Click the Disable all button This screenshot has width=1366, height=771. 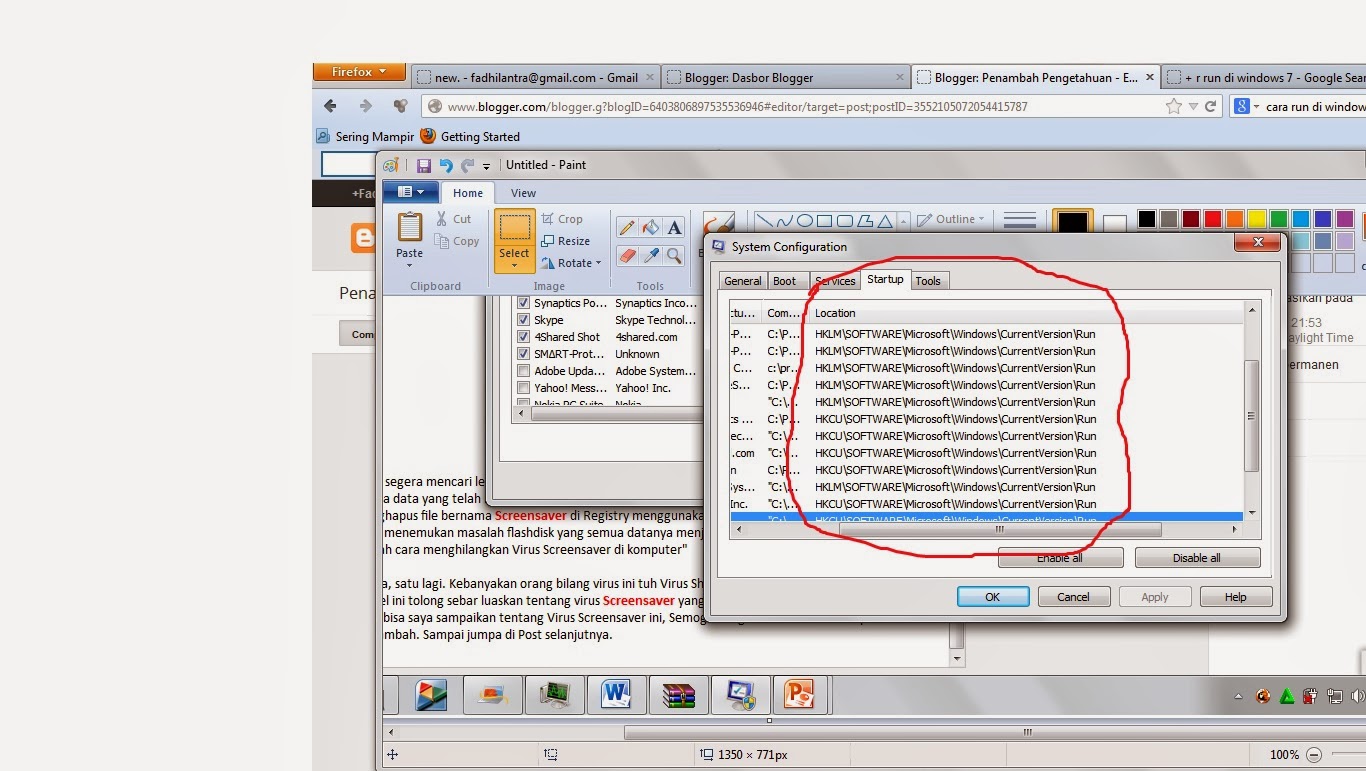coord(1197,557)
